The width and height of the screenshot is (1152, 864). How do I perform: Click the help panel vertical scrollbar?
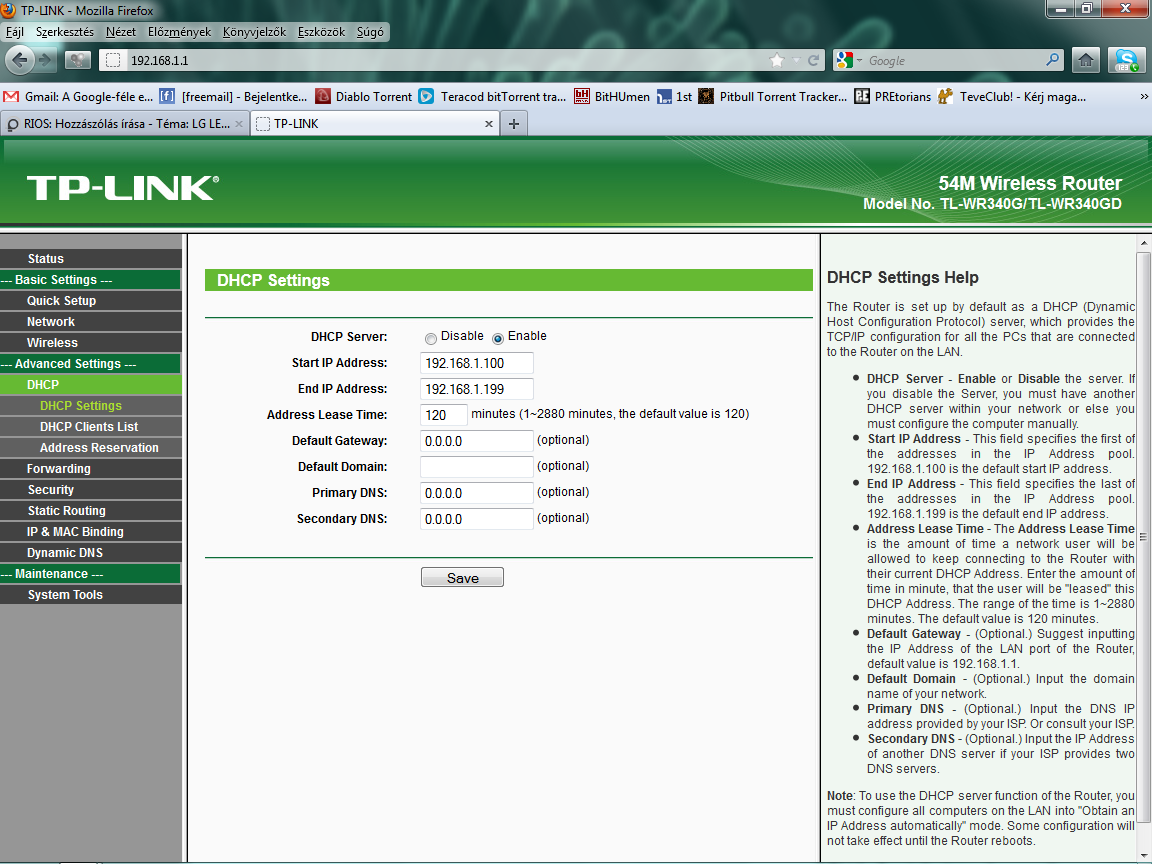[1144, 536]
